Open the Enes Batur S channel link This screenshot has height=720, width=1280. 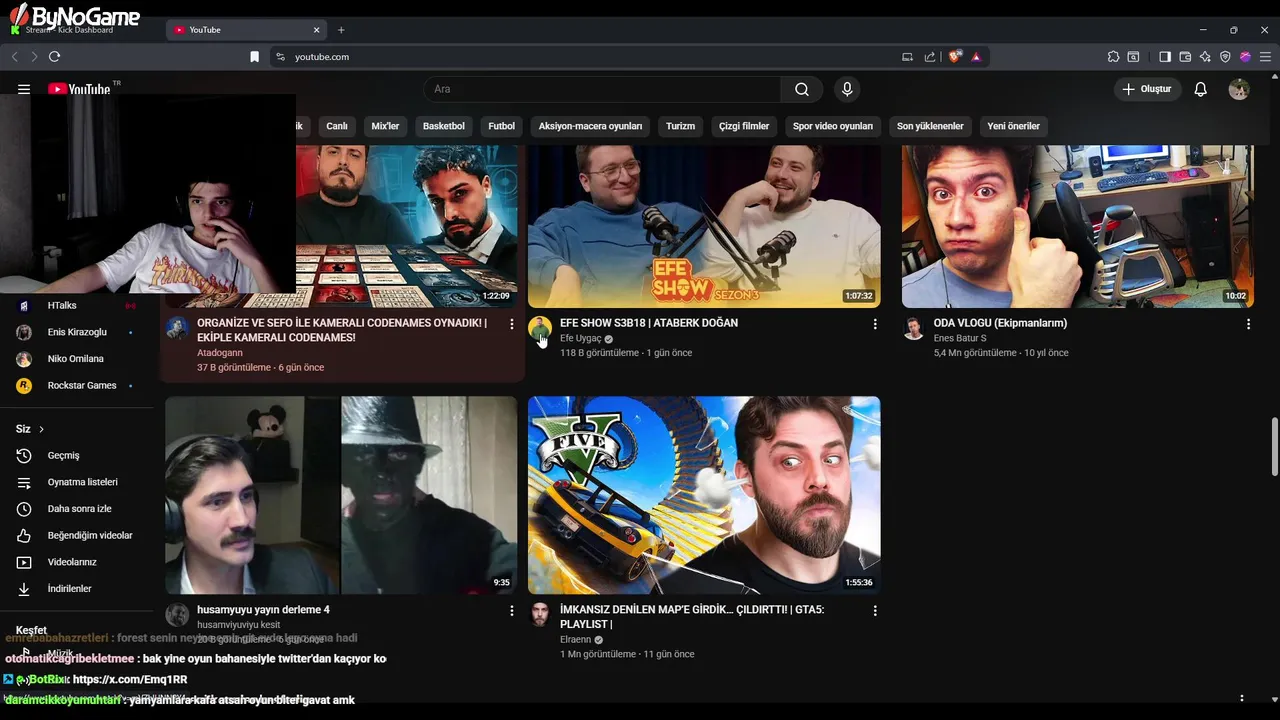960,338
